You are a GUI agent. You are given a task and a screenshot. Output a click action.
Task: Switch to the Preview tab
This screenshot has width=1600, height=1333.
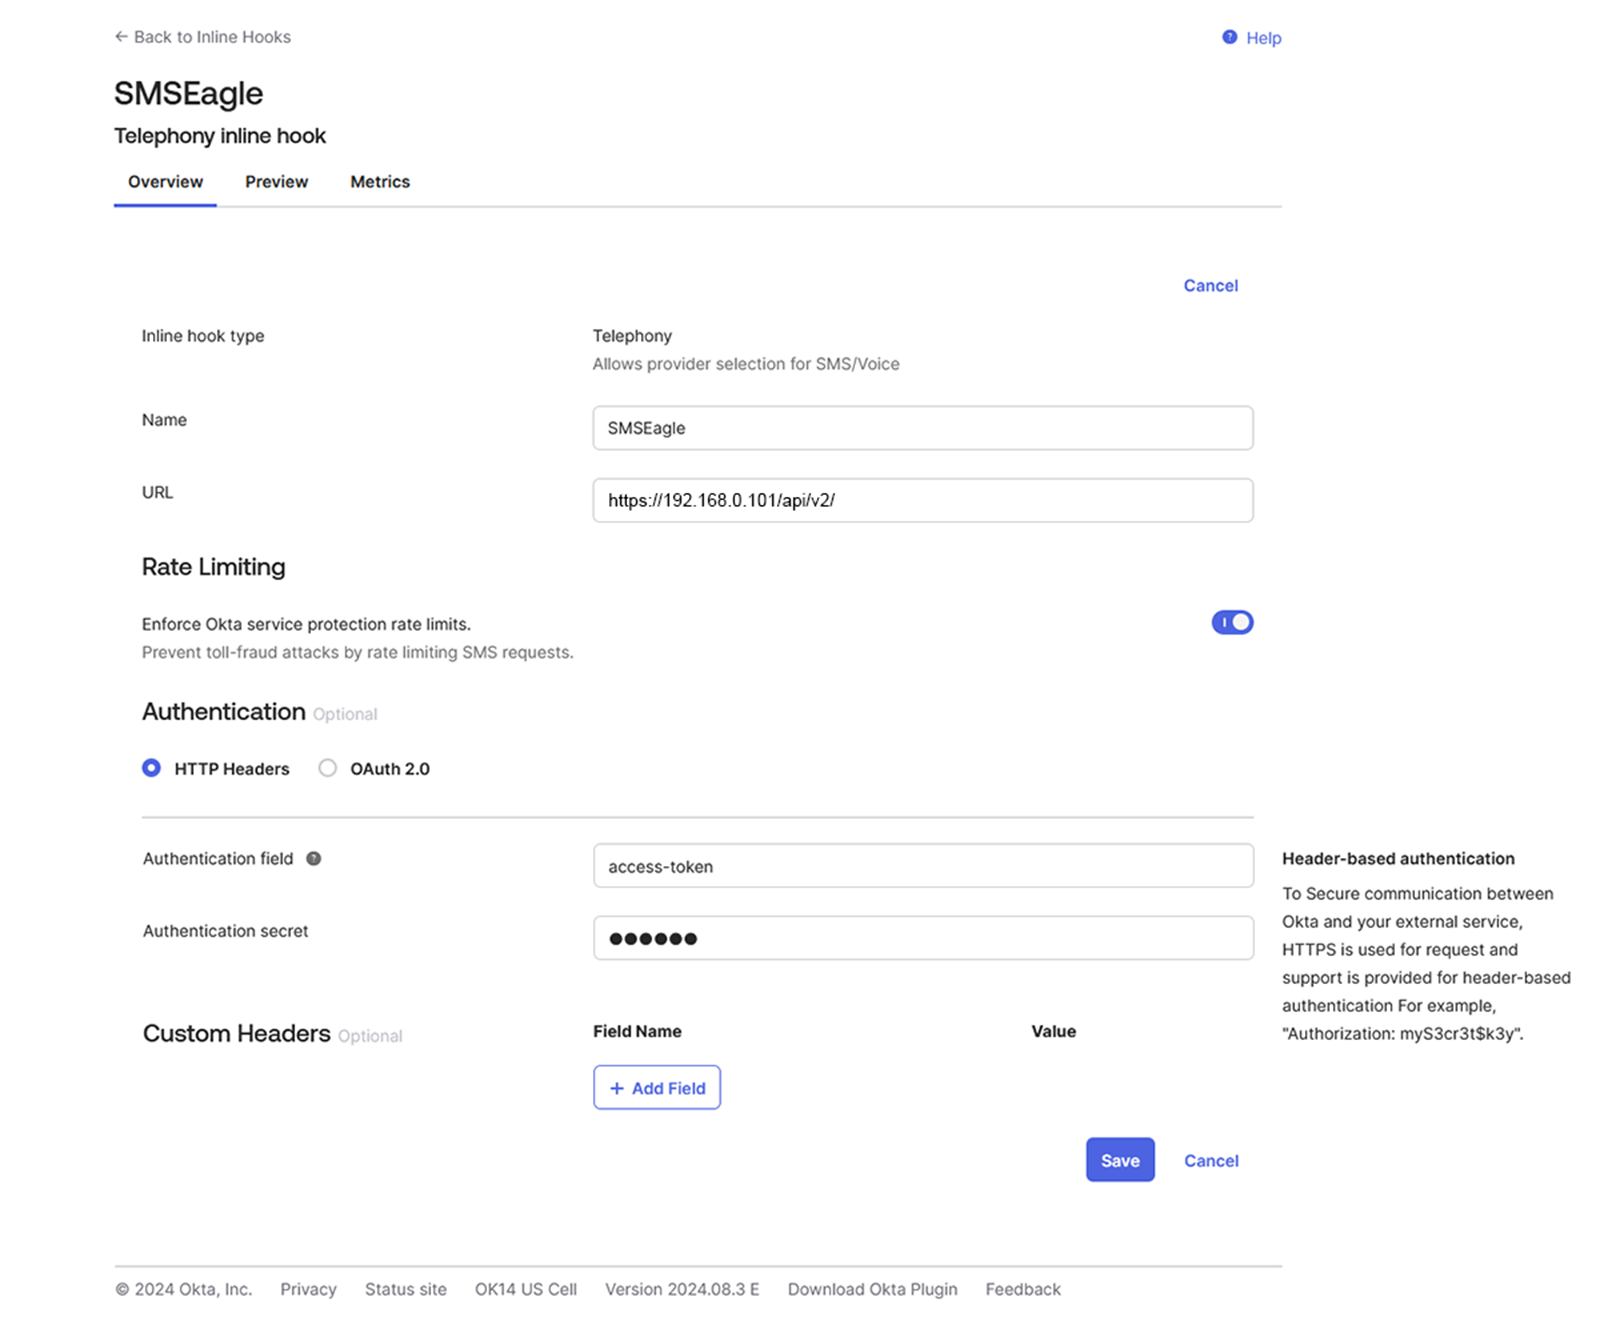click(276, 182)
